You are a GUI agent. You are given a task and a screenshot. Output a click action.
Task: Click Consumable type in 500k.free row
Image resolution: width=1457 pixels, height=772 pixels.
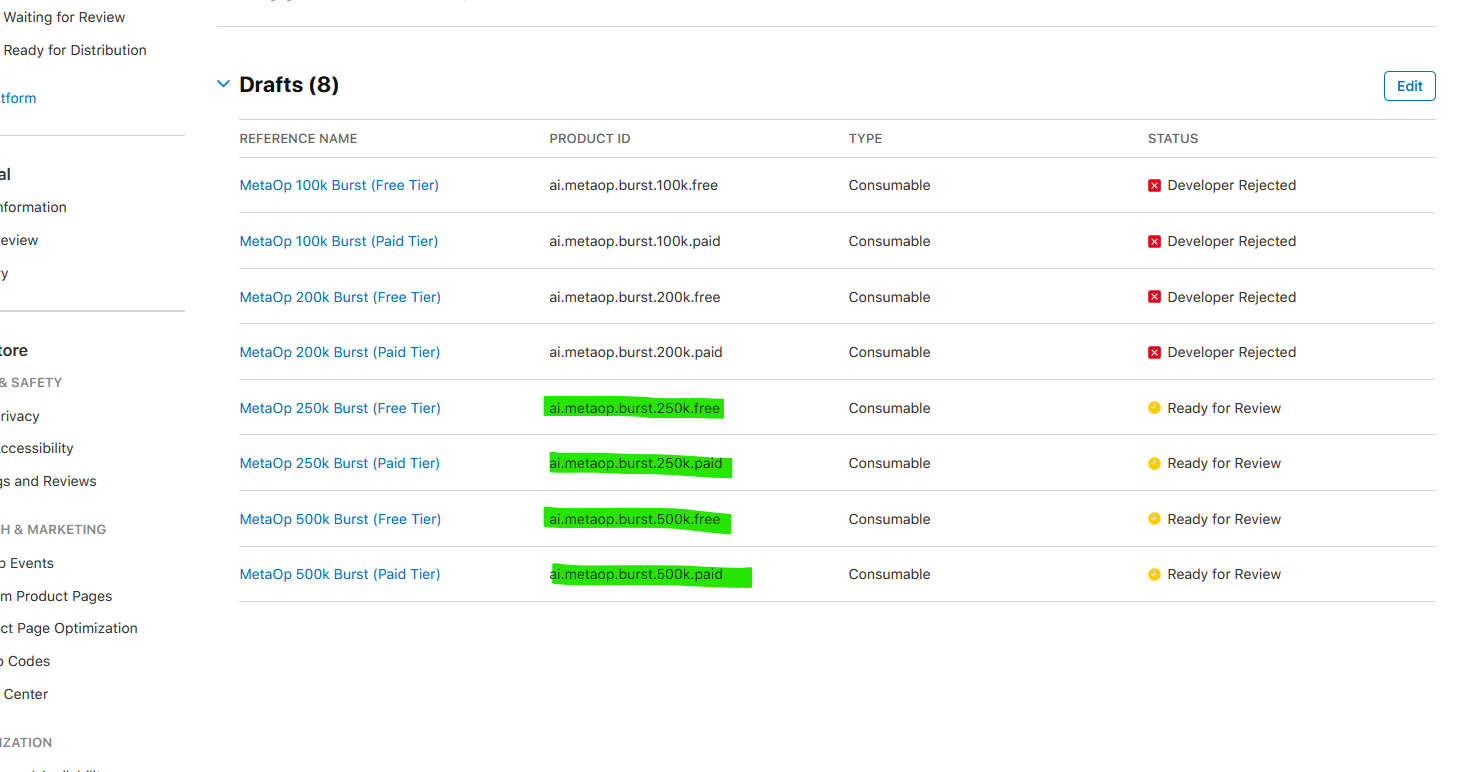[x=889, y=519]
